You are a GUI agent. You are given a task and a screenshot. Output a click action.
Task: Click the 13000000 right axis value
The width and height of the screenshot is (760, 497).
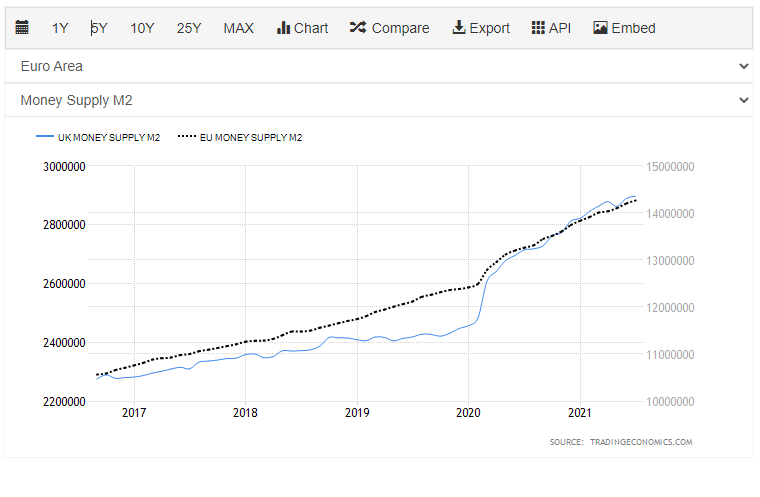pyautogui.click(x=670, y=261)
